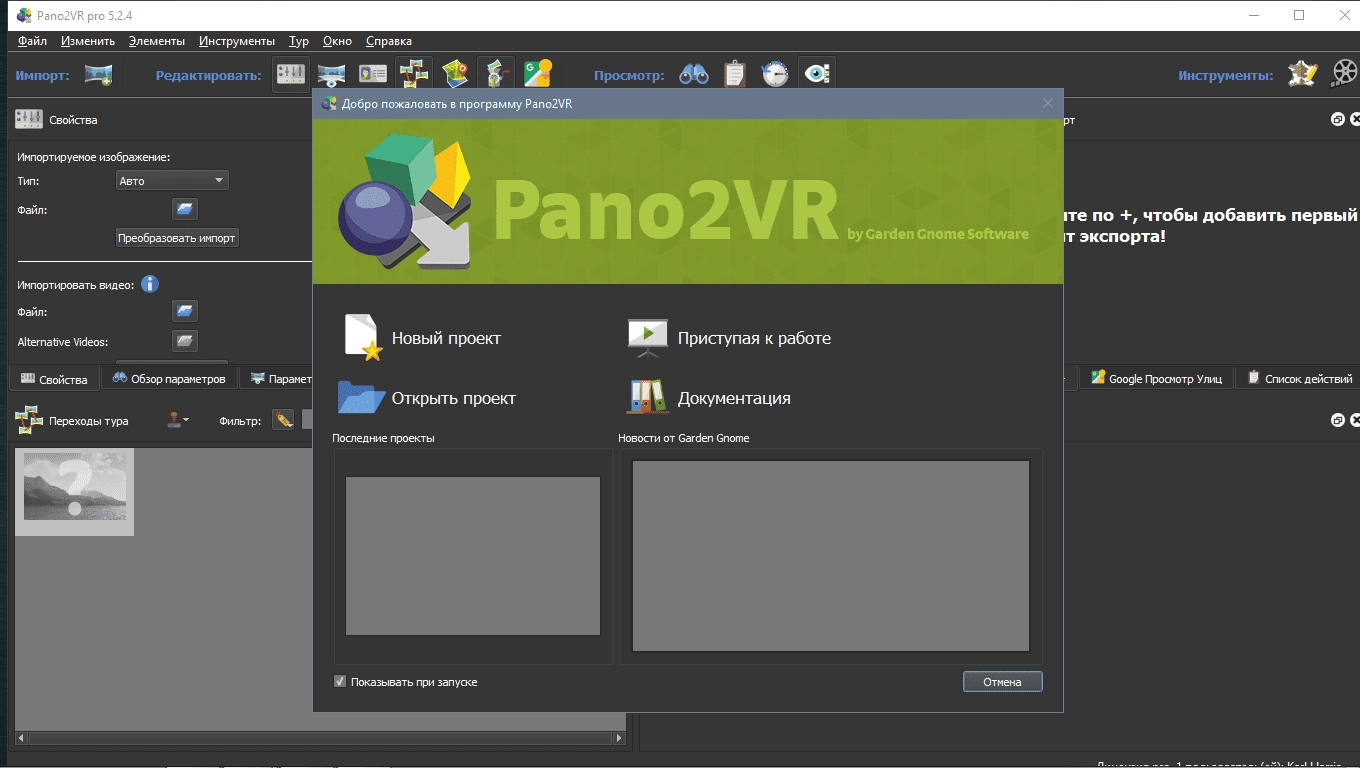The width and height of the screenshot is (1360, 768).
Task: Browse for the import video file
Action: tap(185, 311)
